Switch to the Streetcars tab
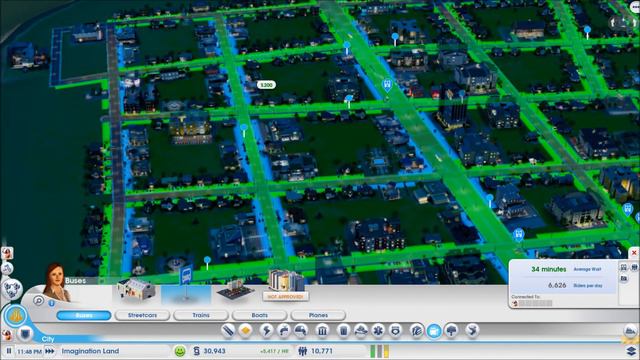Viewport: 640px width, 360px height. 142,315
